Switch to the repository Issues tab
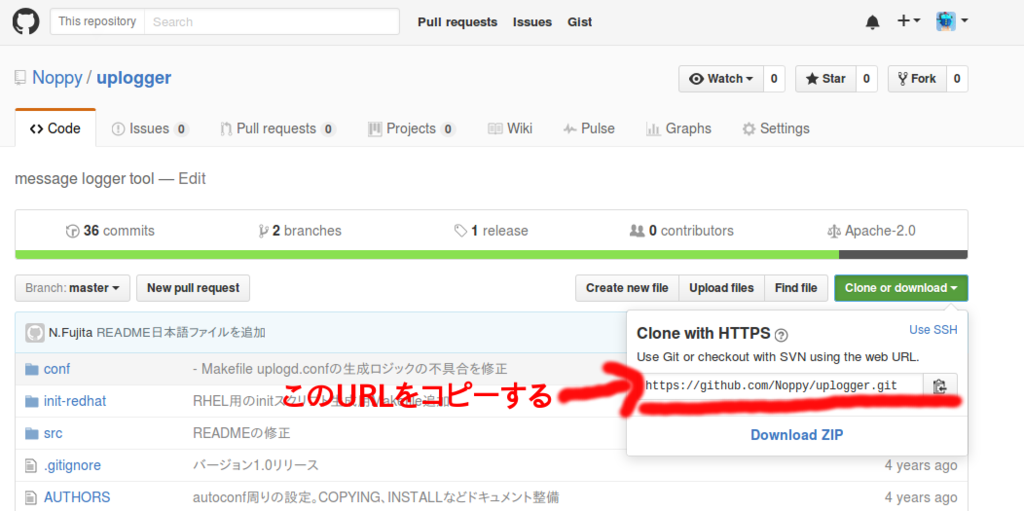 coord(150,129)
